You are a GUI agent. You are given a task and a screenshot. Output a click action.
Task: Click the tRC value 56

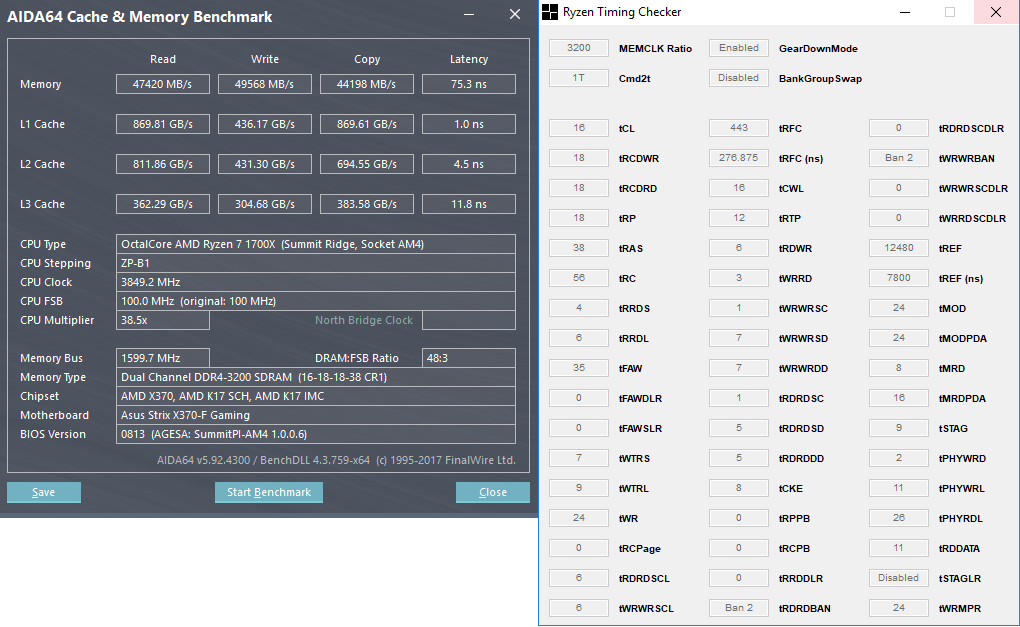[x=579, y=278]
